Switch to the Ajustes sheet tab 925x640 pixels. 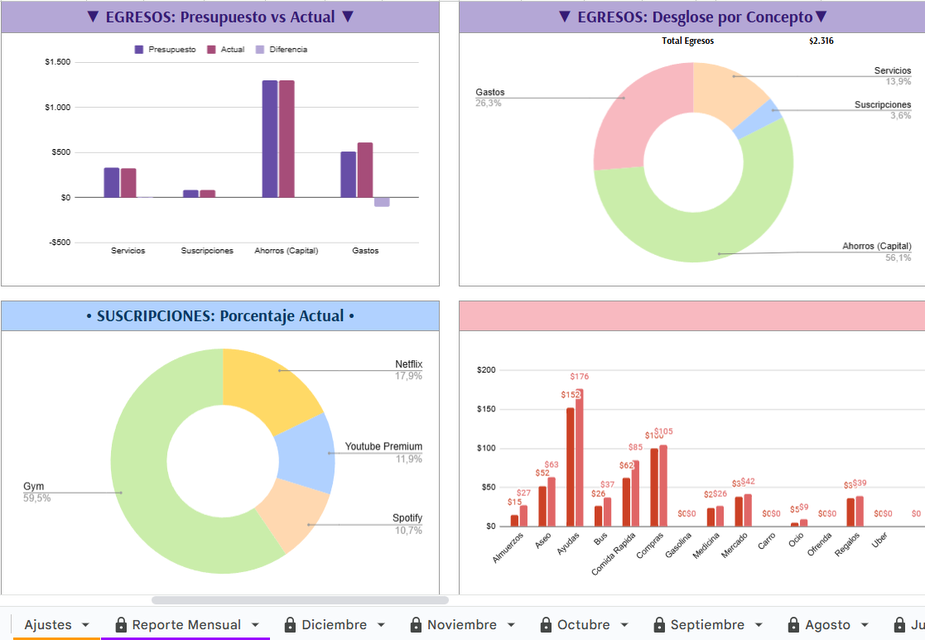click(x=47, y=625)
